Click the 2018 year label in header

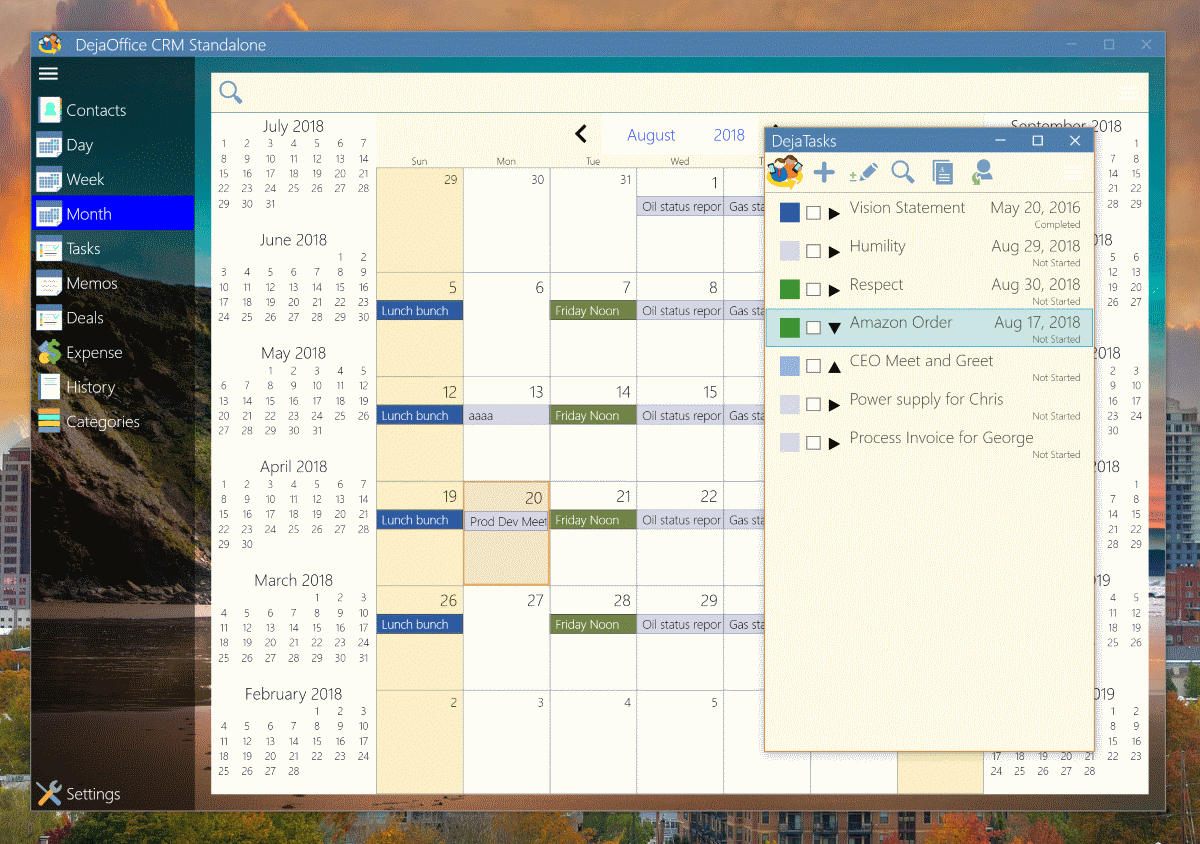click(729, 135)
